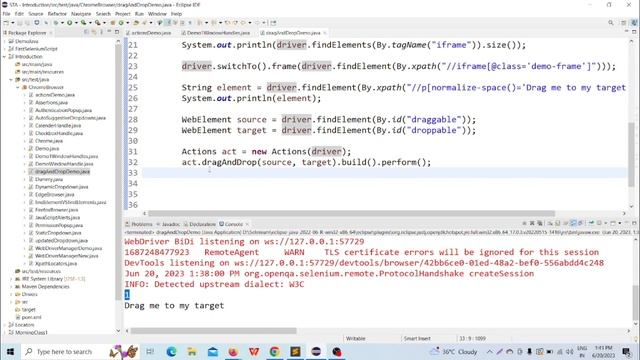Select CheckboxHandle.java in Package Explorer
The height and width of the screenshot is (360, 640).
click(58, 133)
